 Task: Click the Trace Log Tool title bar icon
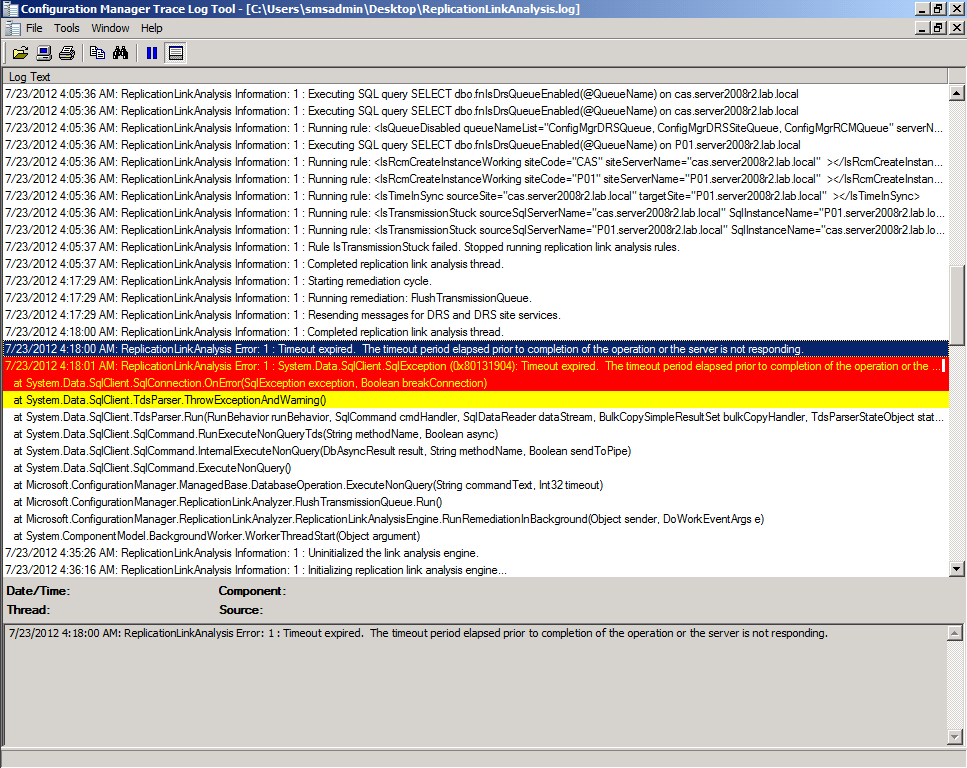[10, 9]
